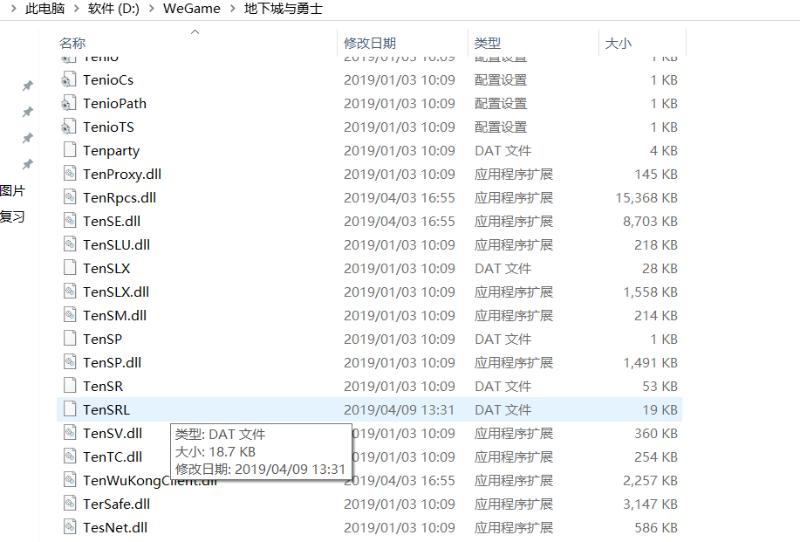Select the file name Tenparty
Viewport: 800px width, 542px height.
click(111, 151)
